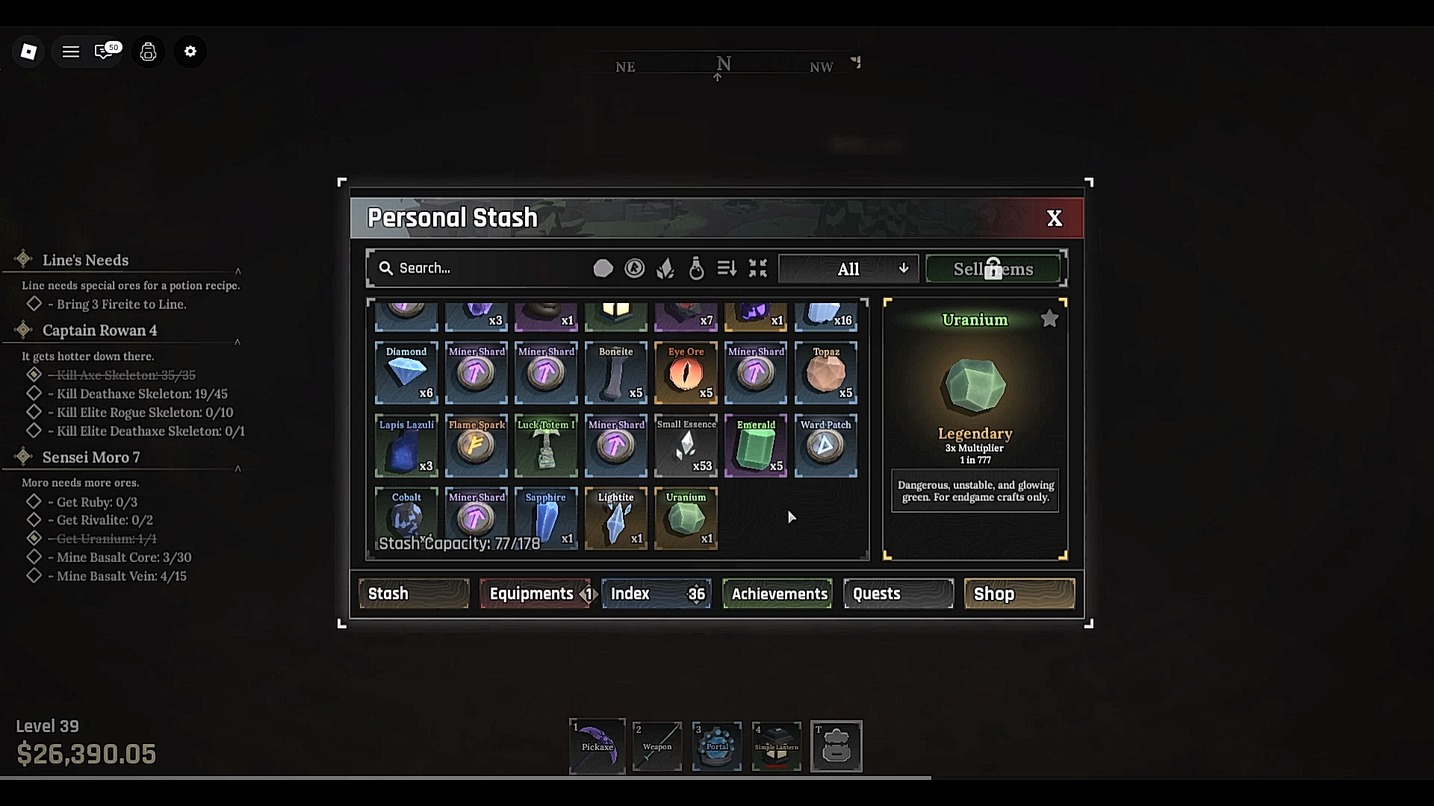Open the All category dropdown
Viewport: 1434px width, 806px height.
pos(848,268)
